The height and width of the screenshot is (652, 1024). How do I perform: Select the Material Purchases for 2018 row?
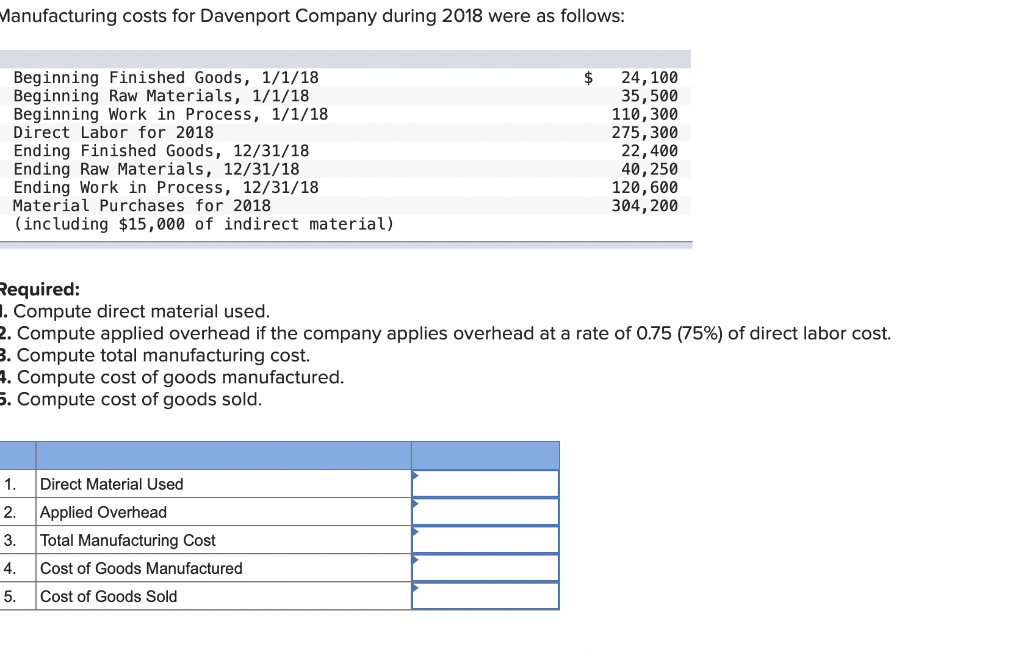300,205
